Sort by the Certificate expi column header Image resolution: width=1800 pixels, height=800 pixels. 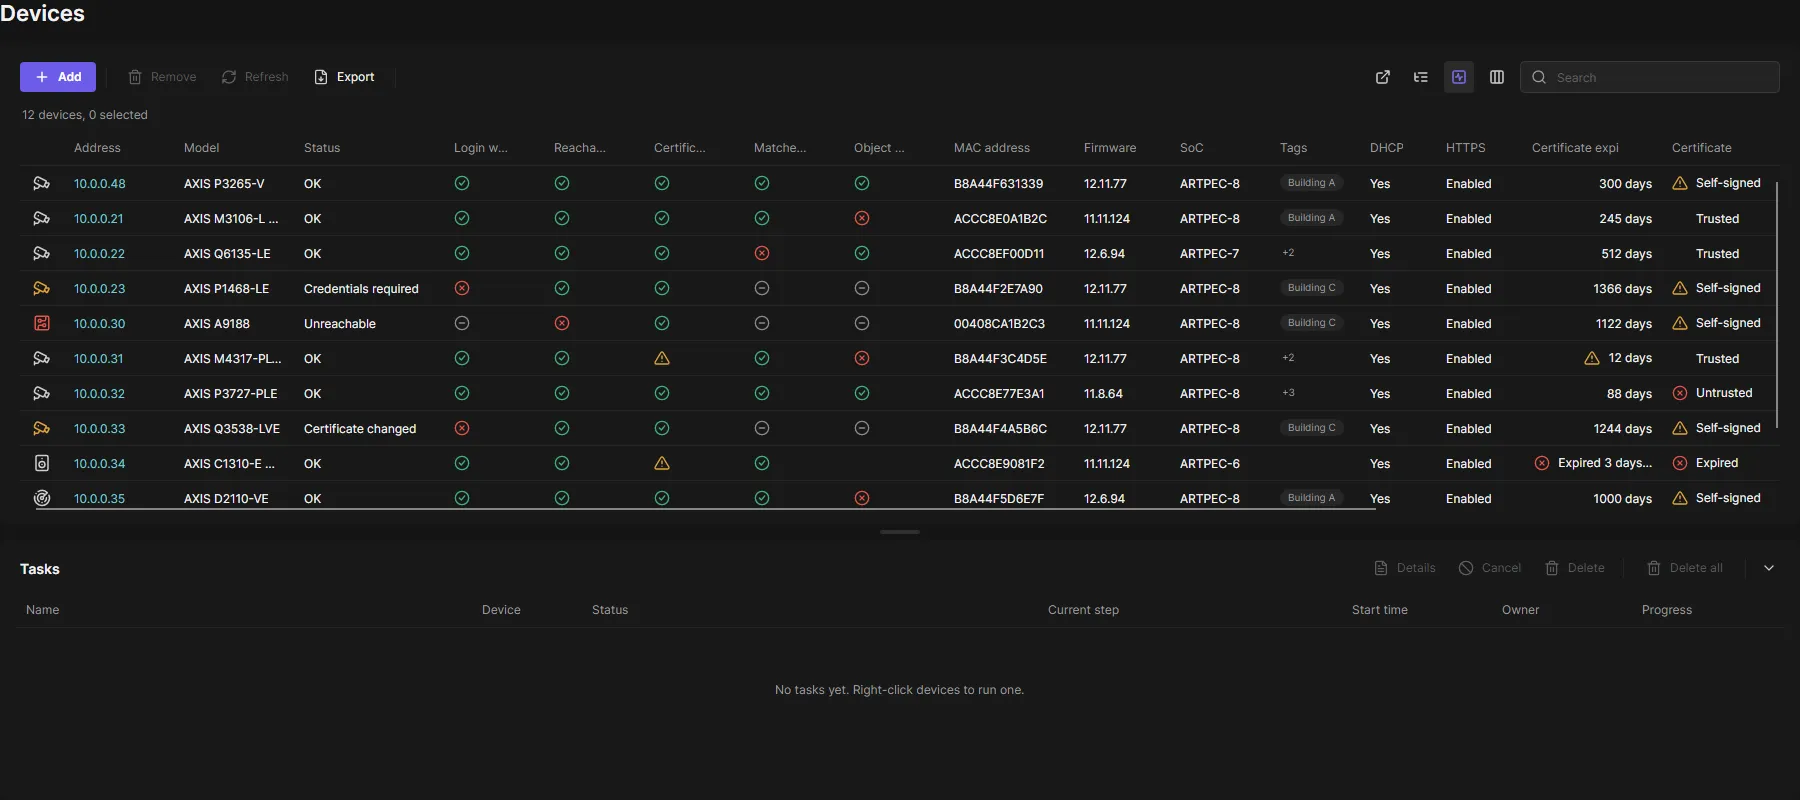coord(1575,148)
